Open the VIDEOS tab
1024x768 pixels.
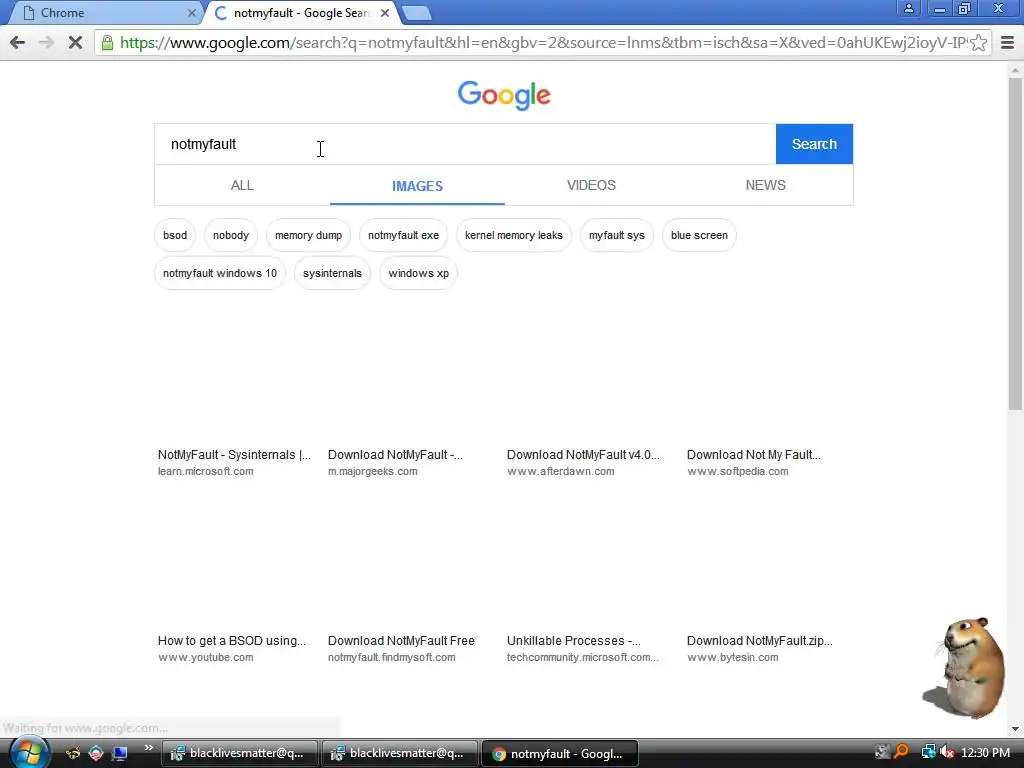591,185
